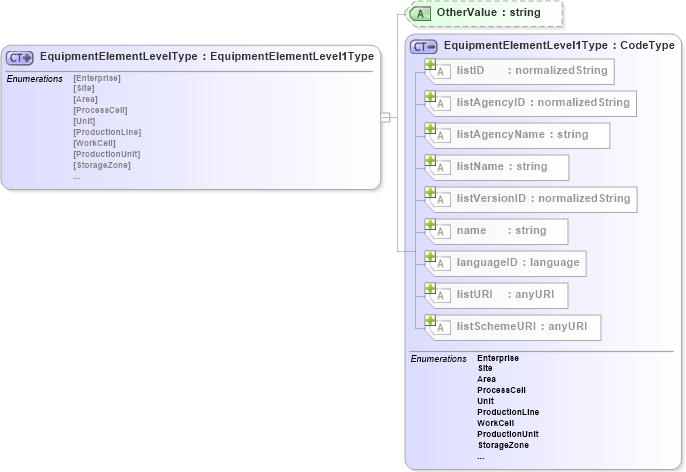Select the gray [WorkCell] enumeration
The height and width of the screenshot is (472, 686).
click(x=94, y=143)
